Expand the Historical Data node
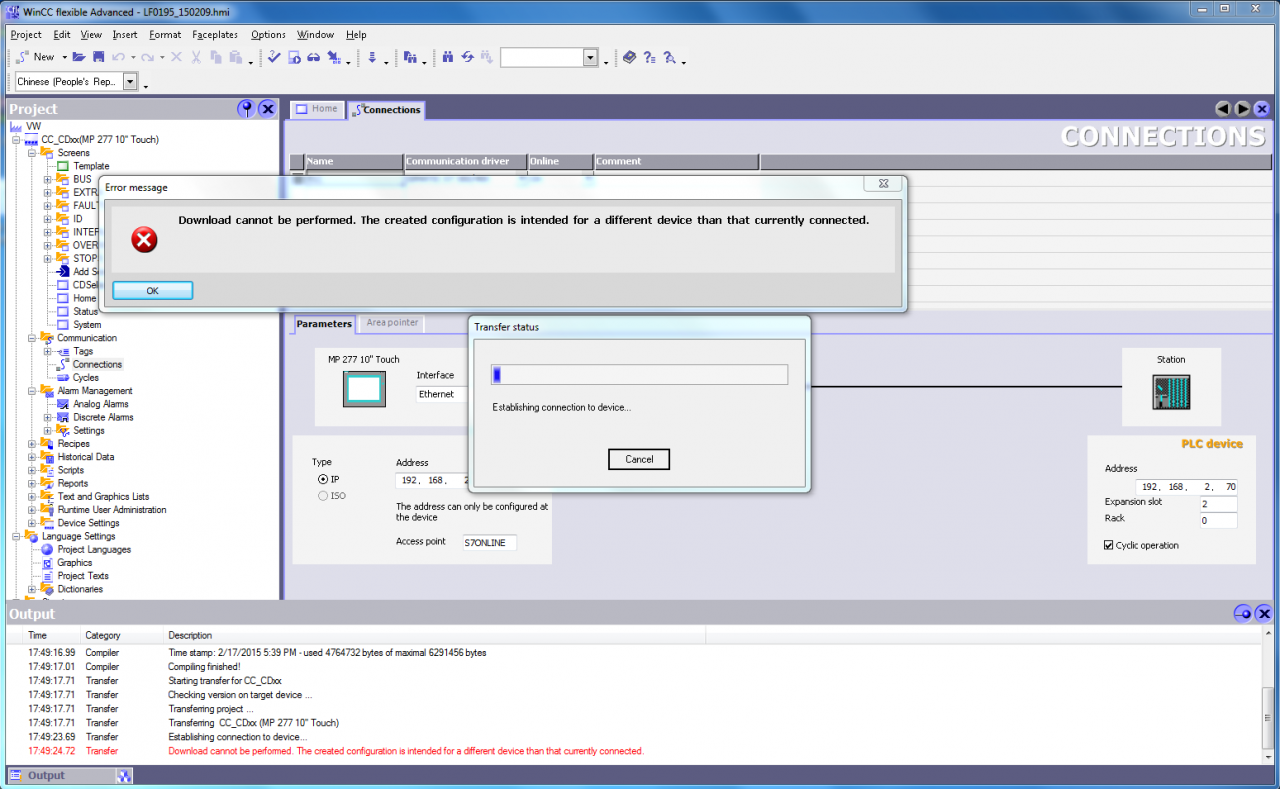 32,457
